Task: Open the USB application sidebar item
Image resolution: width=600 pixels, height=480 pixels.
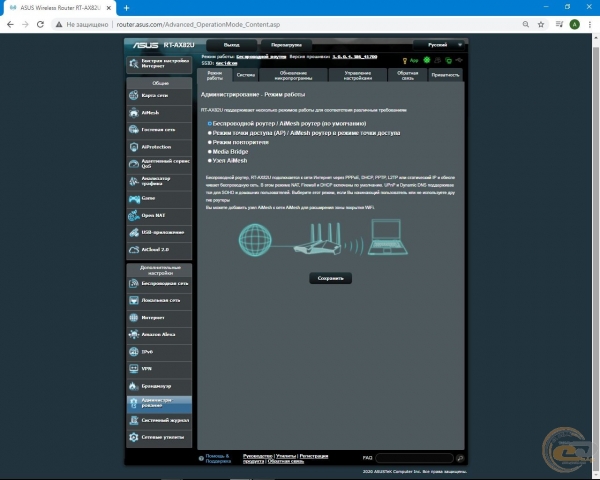Action: [x=159, y=232]
